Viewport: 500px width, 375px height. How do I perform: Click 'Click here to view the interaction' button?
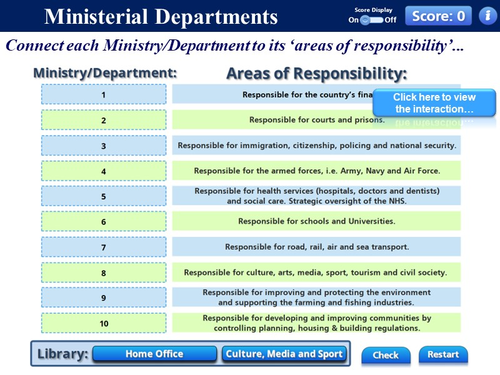434,103
